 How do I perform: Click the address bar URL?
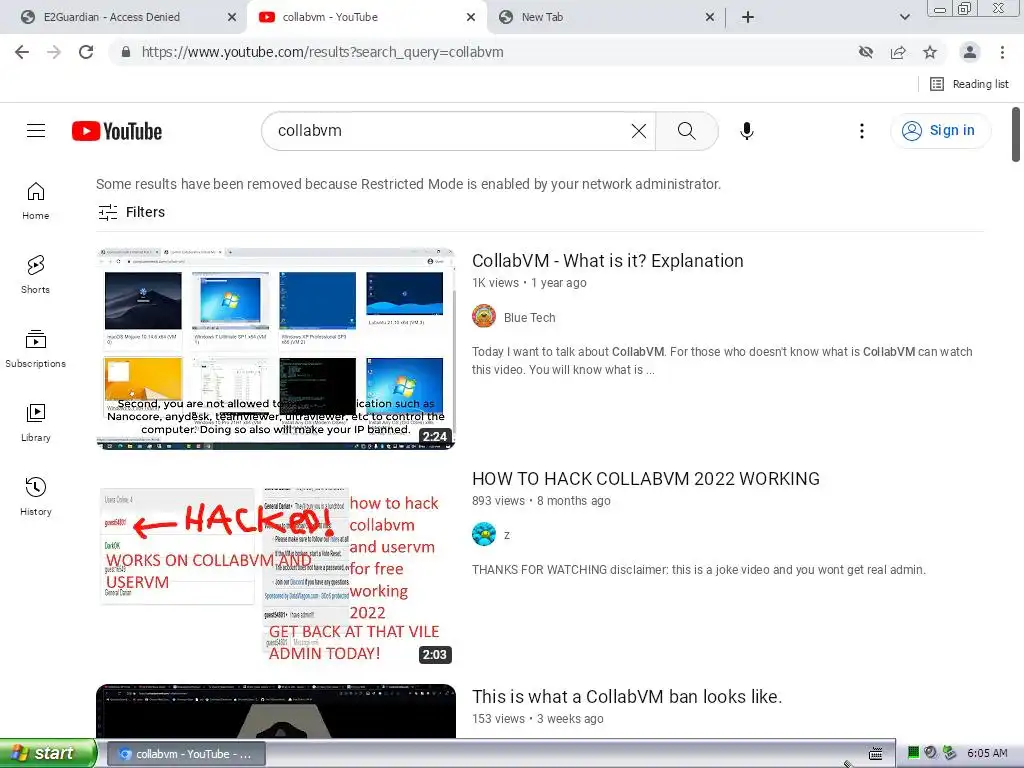(323, 52)
